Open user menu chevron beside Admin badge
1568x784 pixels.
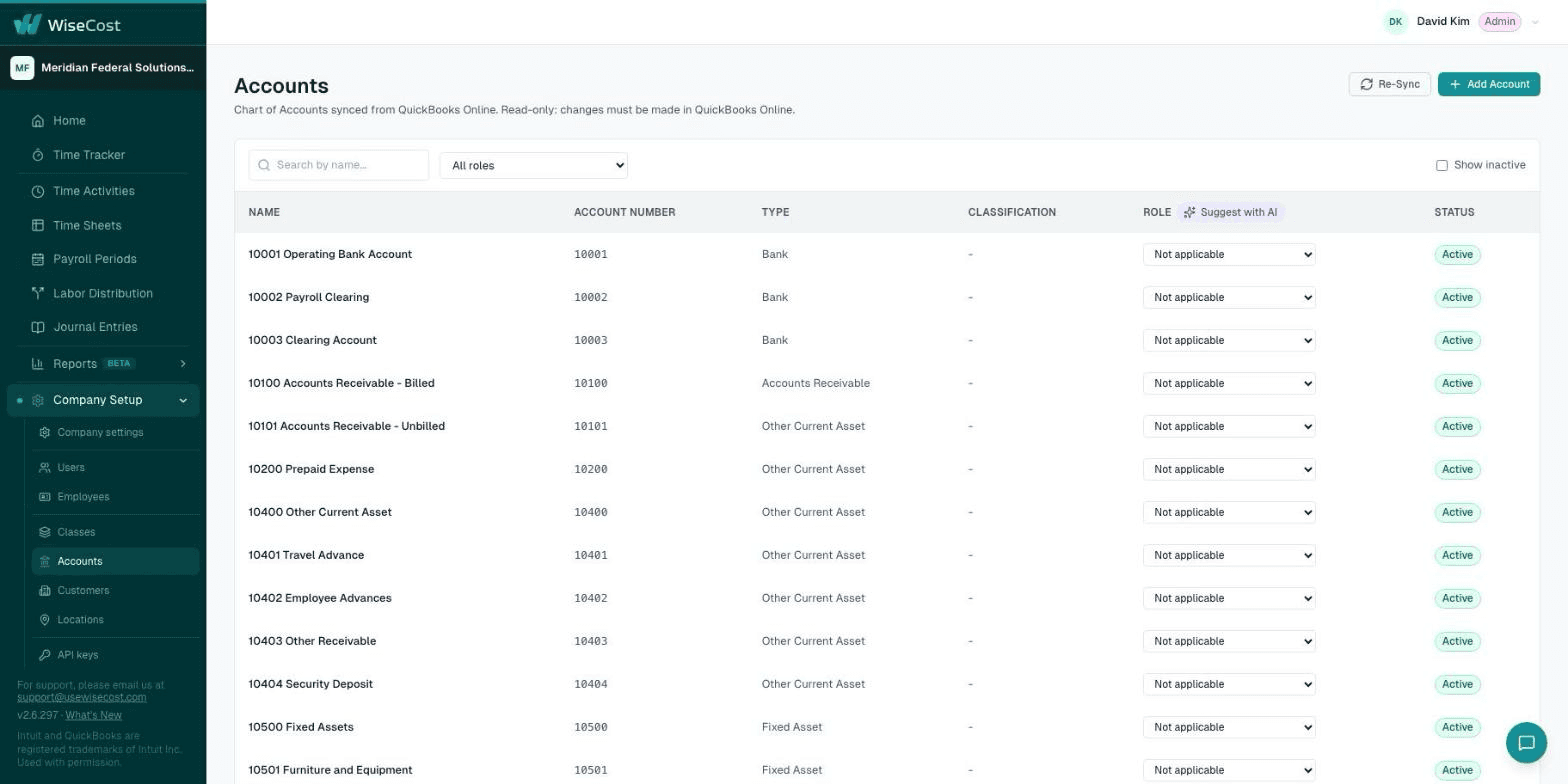[x=1535, y=23]
